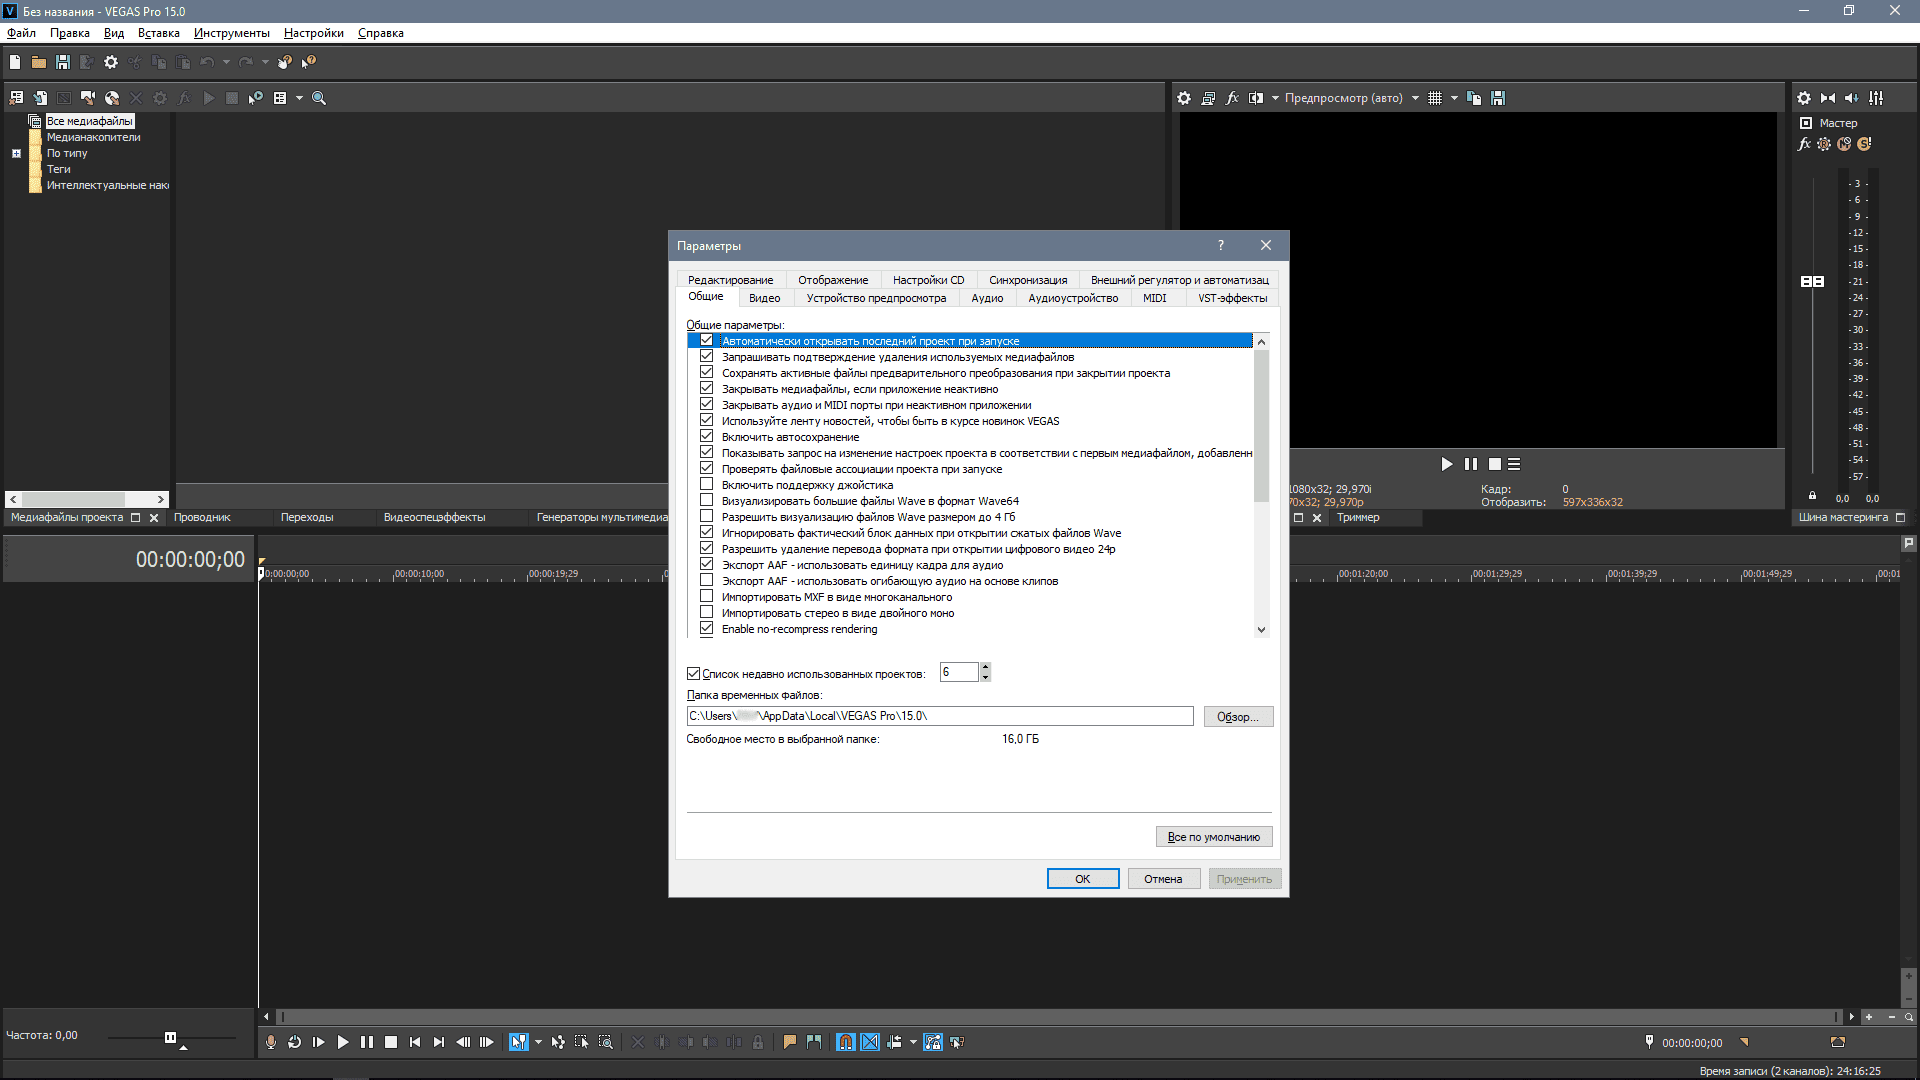This screenshot has height=1080, width=1920.
Task: Toggle 'Список недавно использованных проектов' checkbox
Action: [x=694, y=674]
